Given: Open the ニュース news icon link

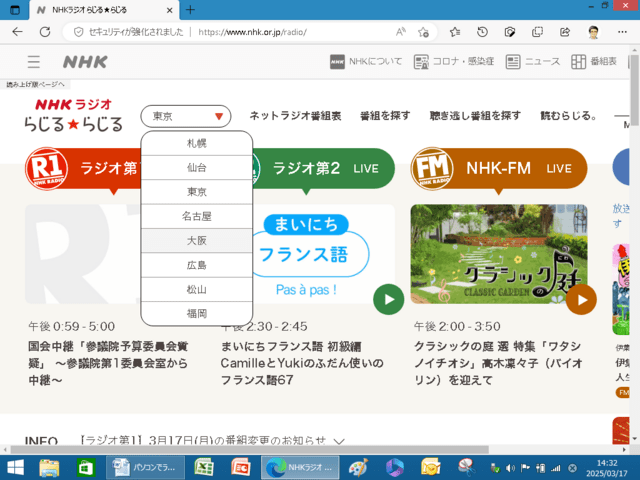Looking at the screenshot, I should click(x=533, y=61).
